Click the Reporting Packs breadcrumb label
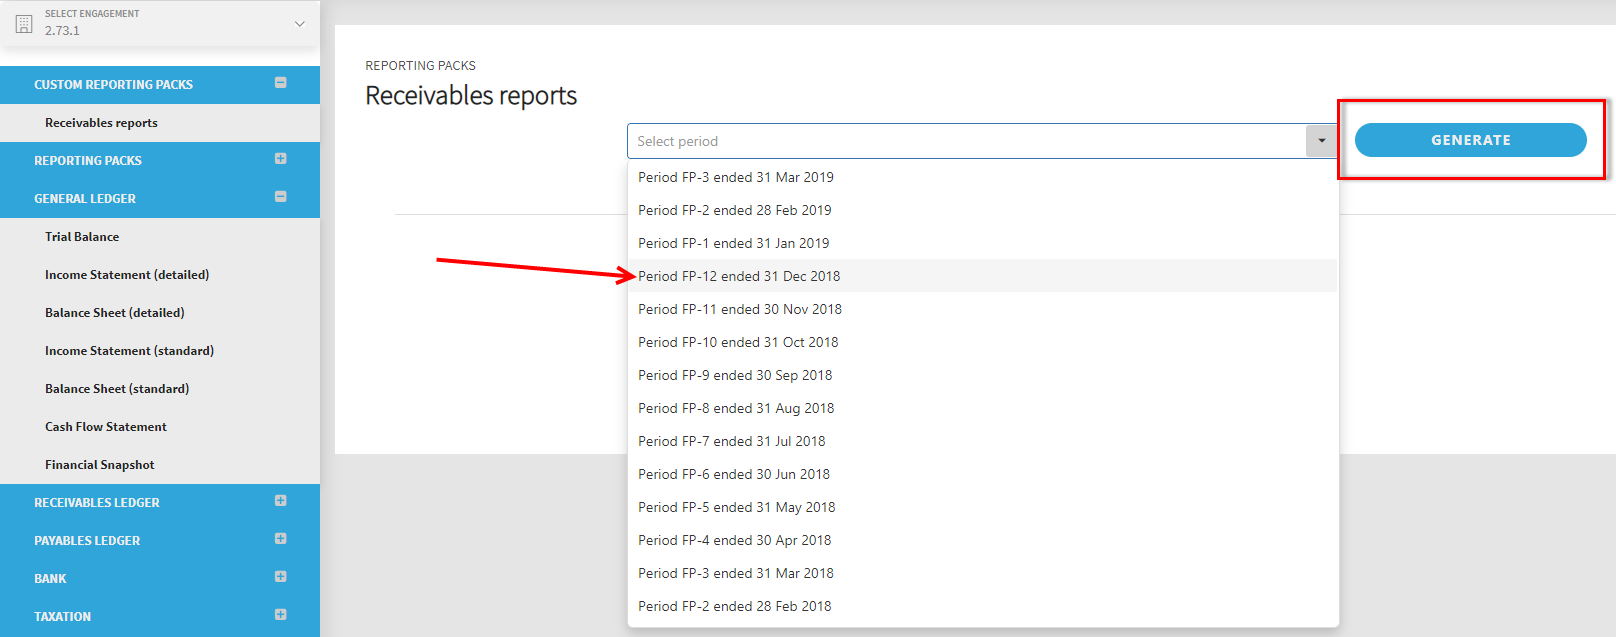Screen dimensions: 1616x637 pos(420,66)
